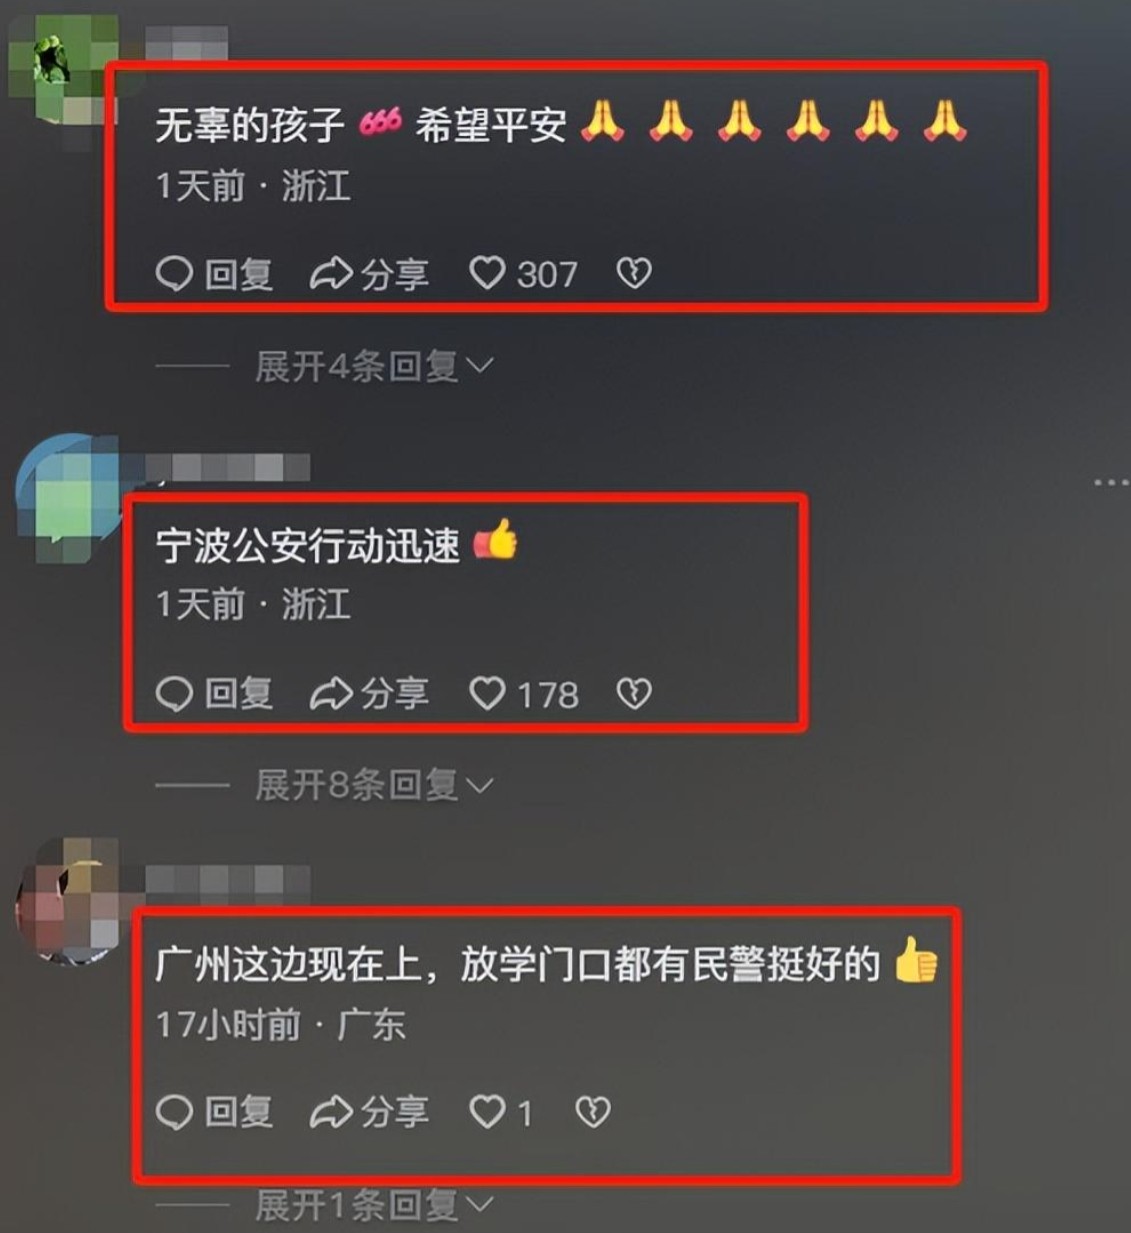
Task: Tap the reply bubble under the 宁波公安 comment
Action: pyautogui.click(x=174, y=693)
